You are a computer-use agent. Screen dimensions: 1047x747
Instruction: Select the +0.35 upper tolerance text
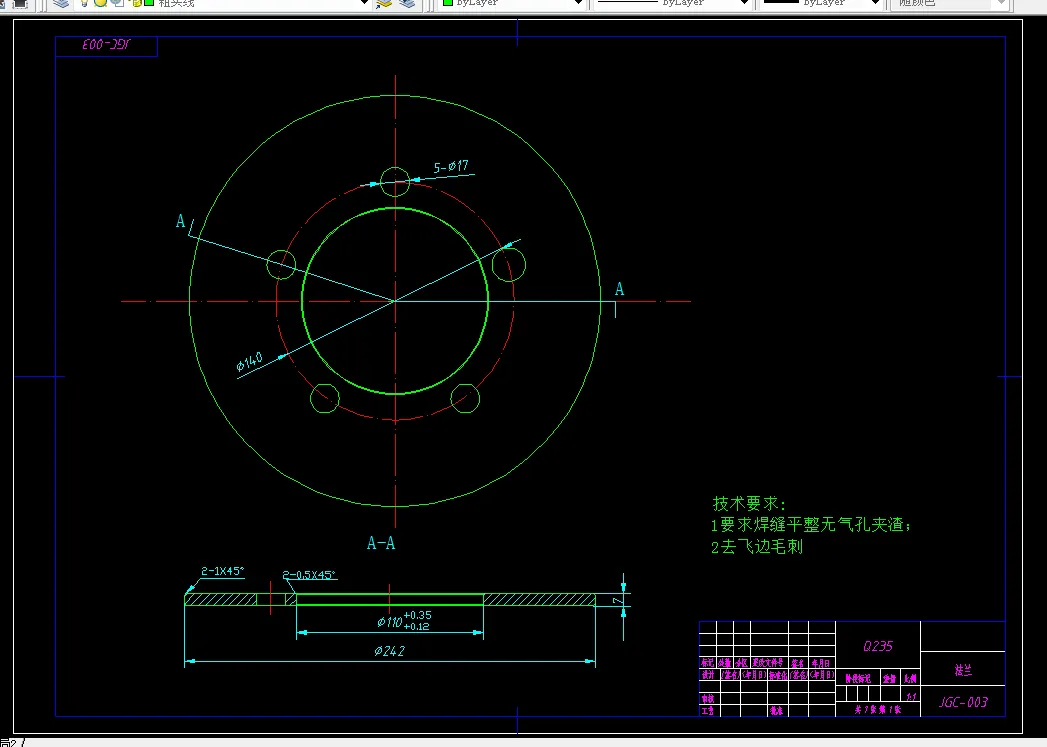pyautogui.click(x=417, y=615)
